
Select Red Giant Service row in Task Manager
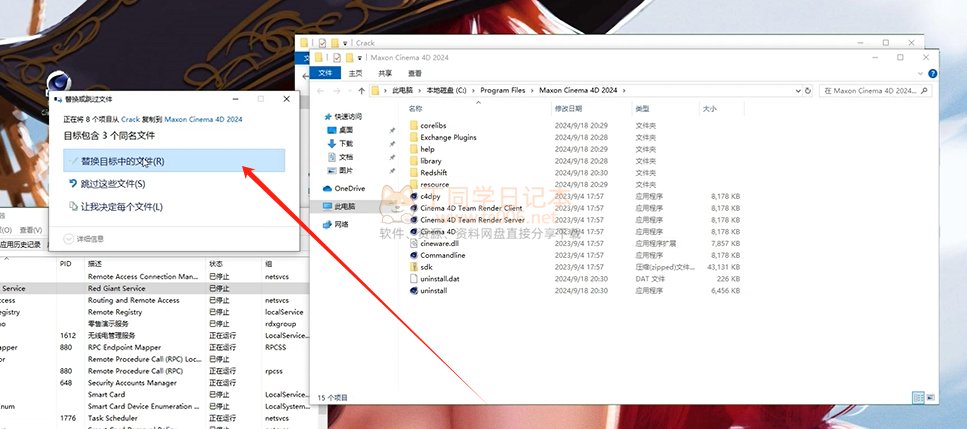(154, 288)
